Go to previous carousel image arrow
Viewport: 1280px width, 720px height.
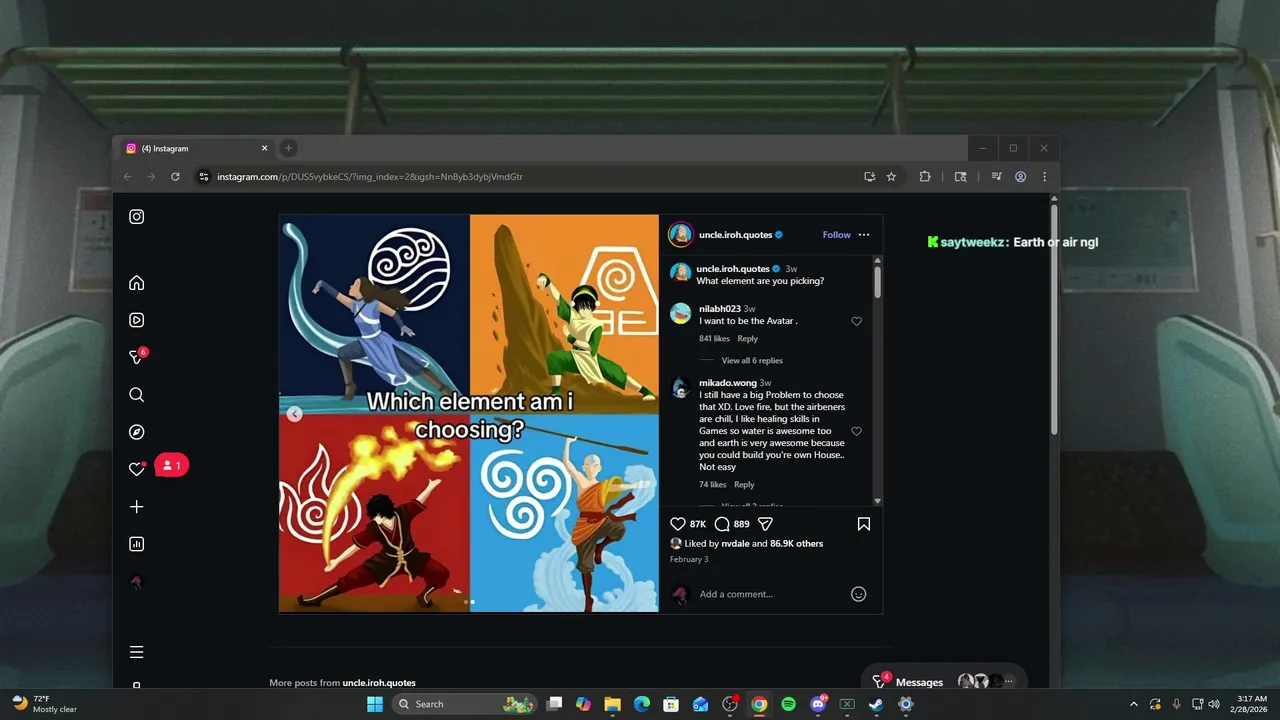(295, 414)
